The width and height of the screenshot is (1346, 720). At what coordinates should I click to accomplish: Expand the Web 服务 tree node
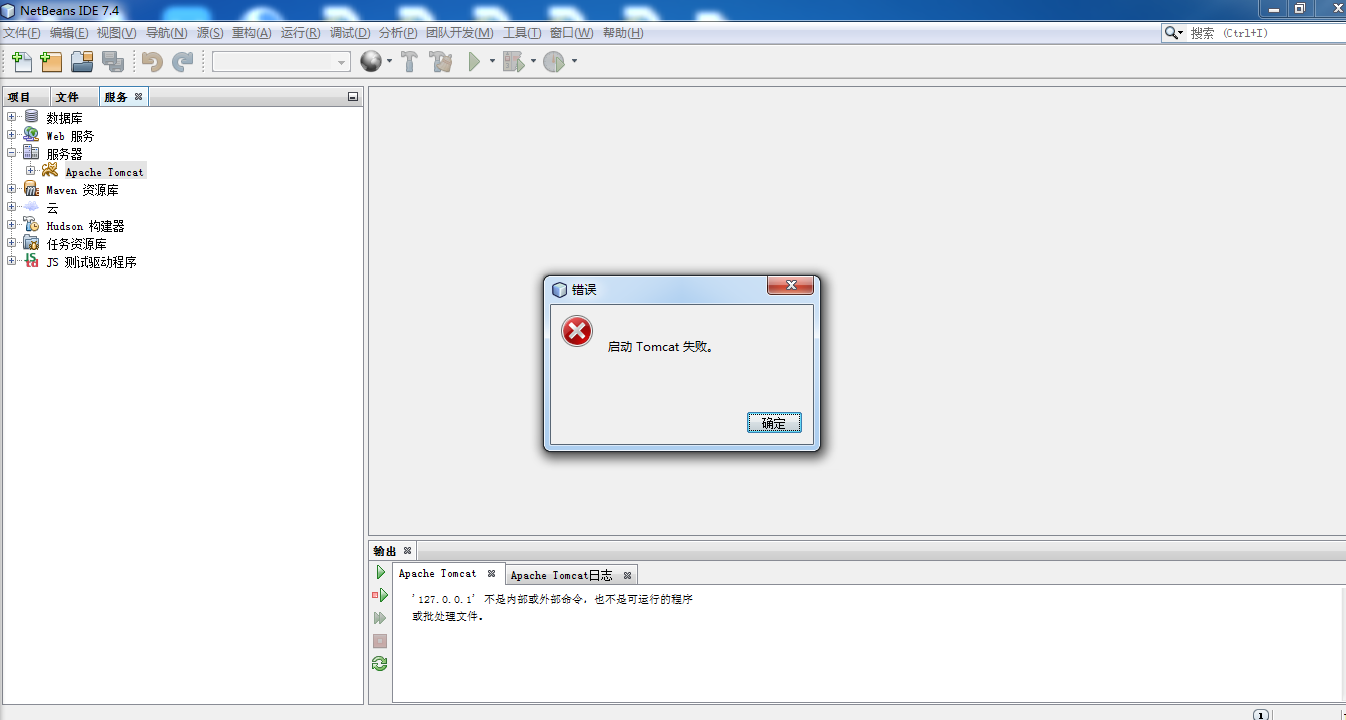pyautogui.click(x=12, y=135)
